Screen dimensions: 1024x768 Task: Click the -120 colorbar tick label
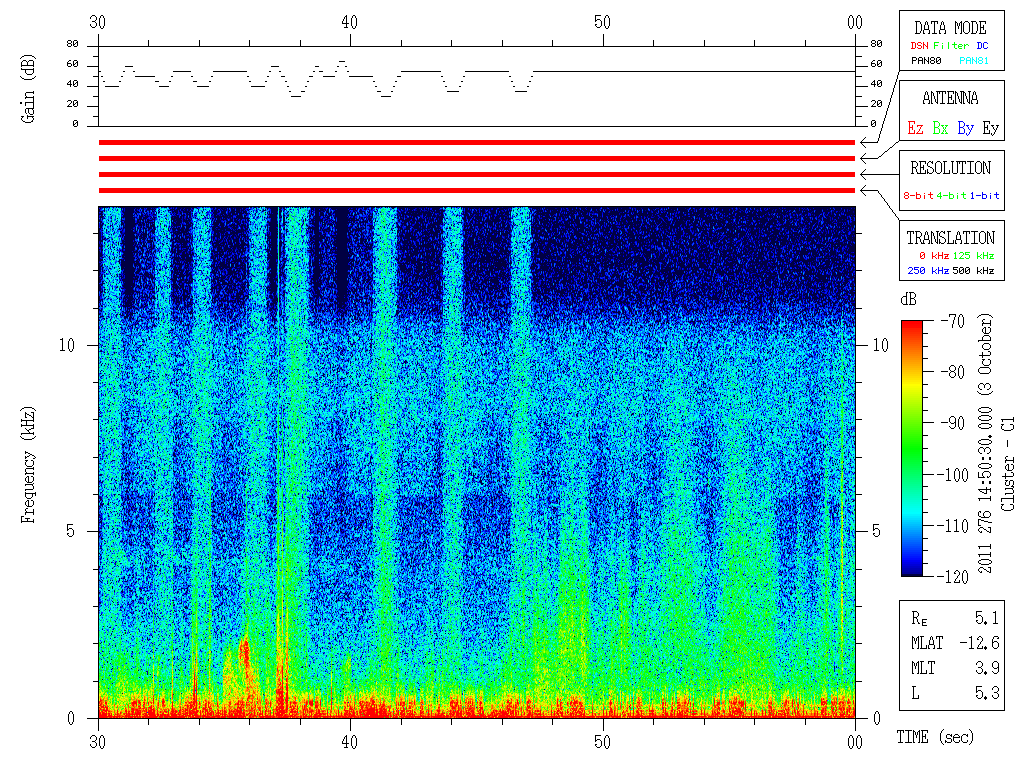click(953, 577)
